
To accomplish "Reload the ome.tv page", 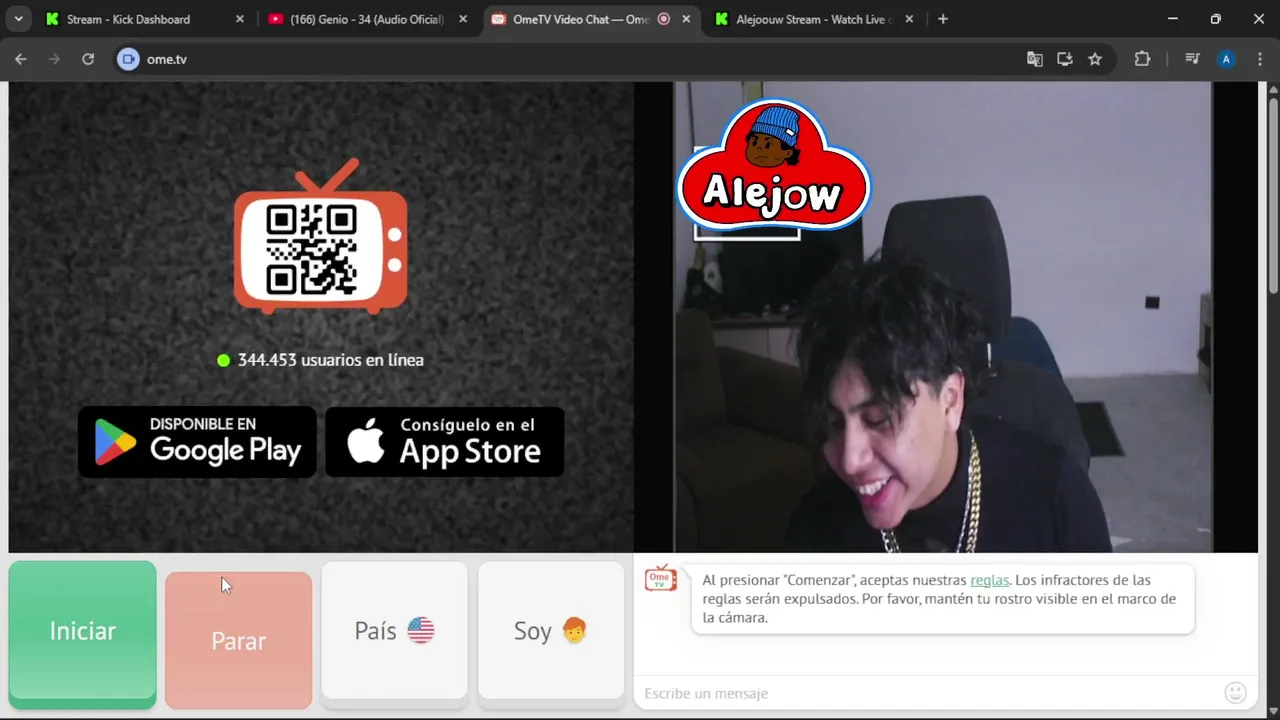I will tap(88, 59).
